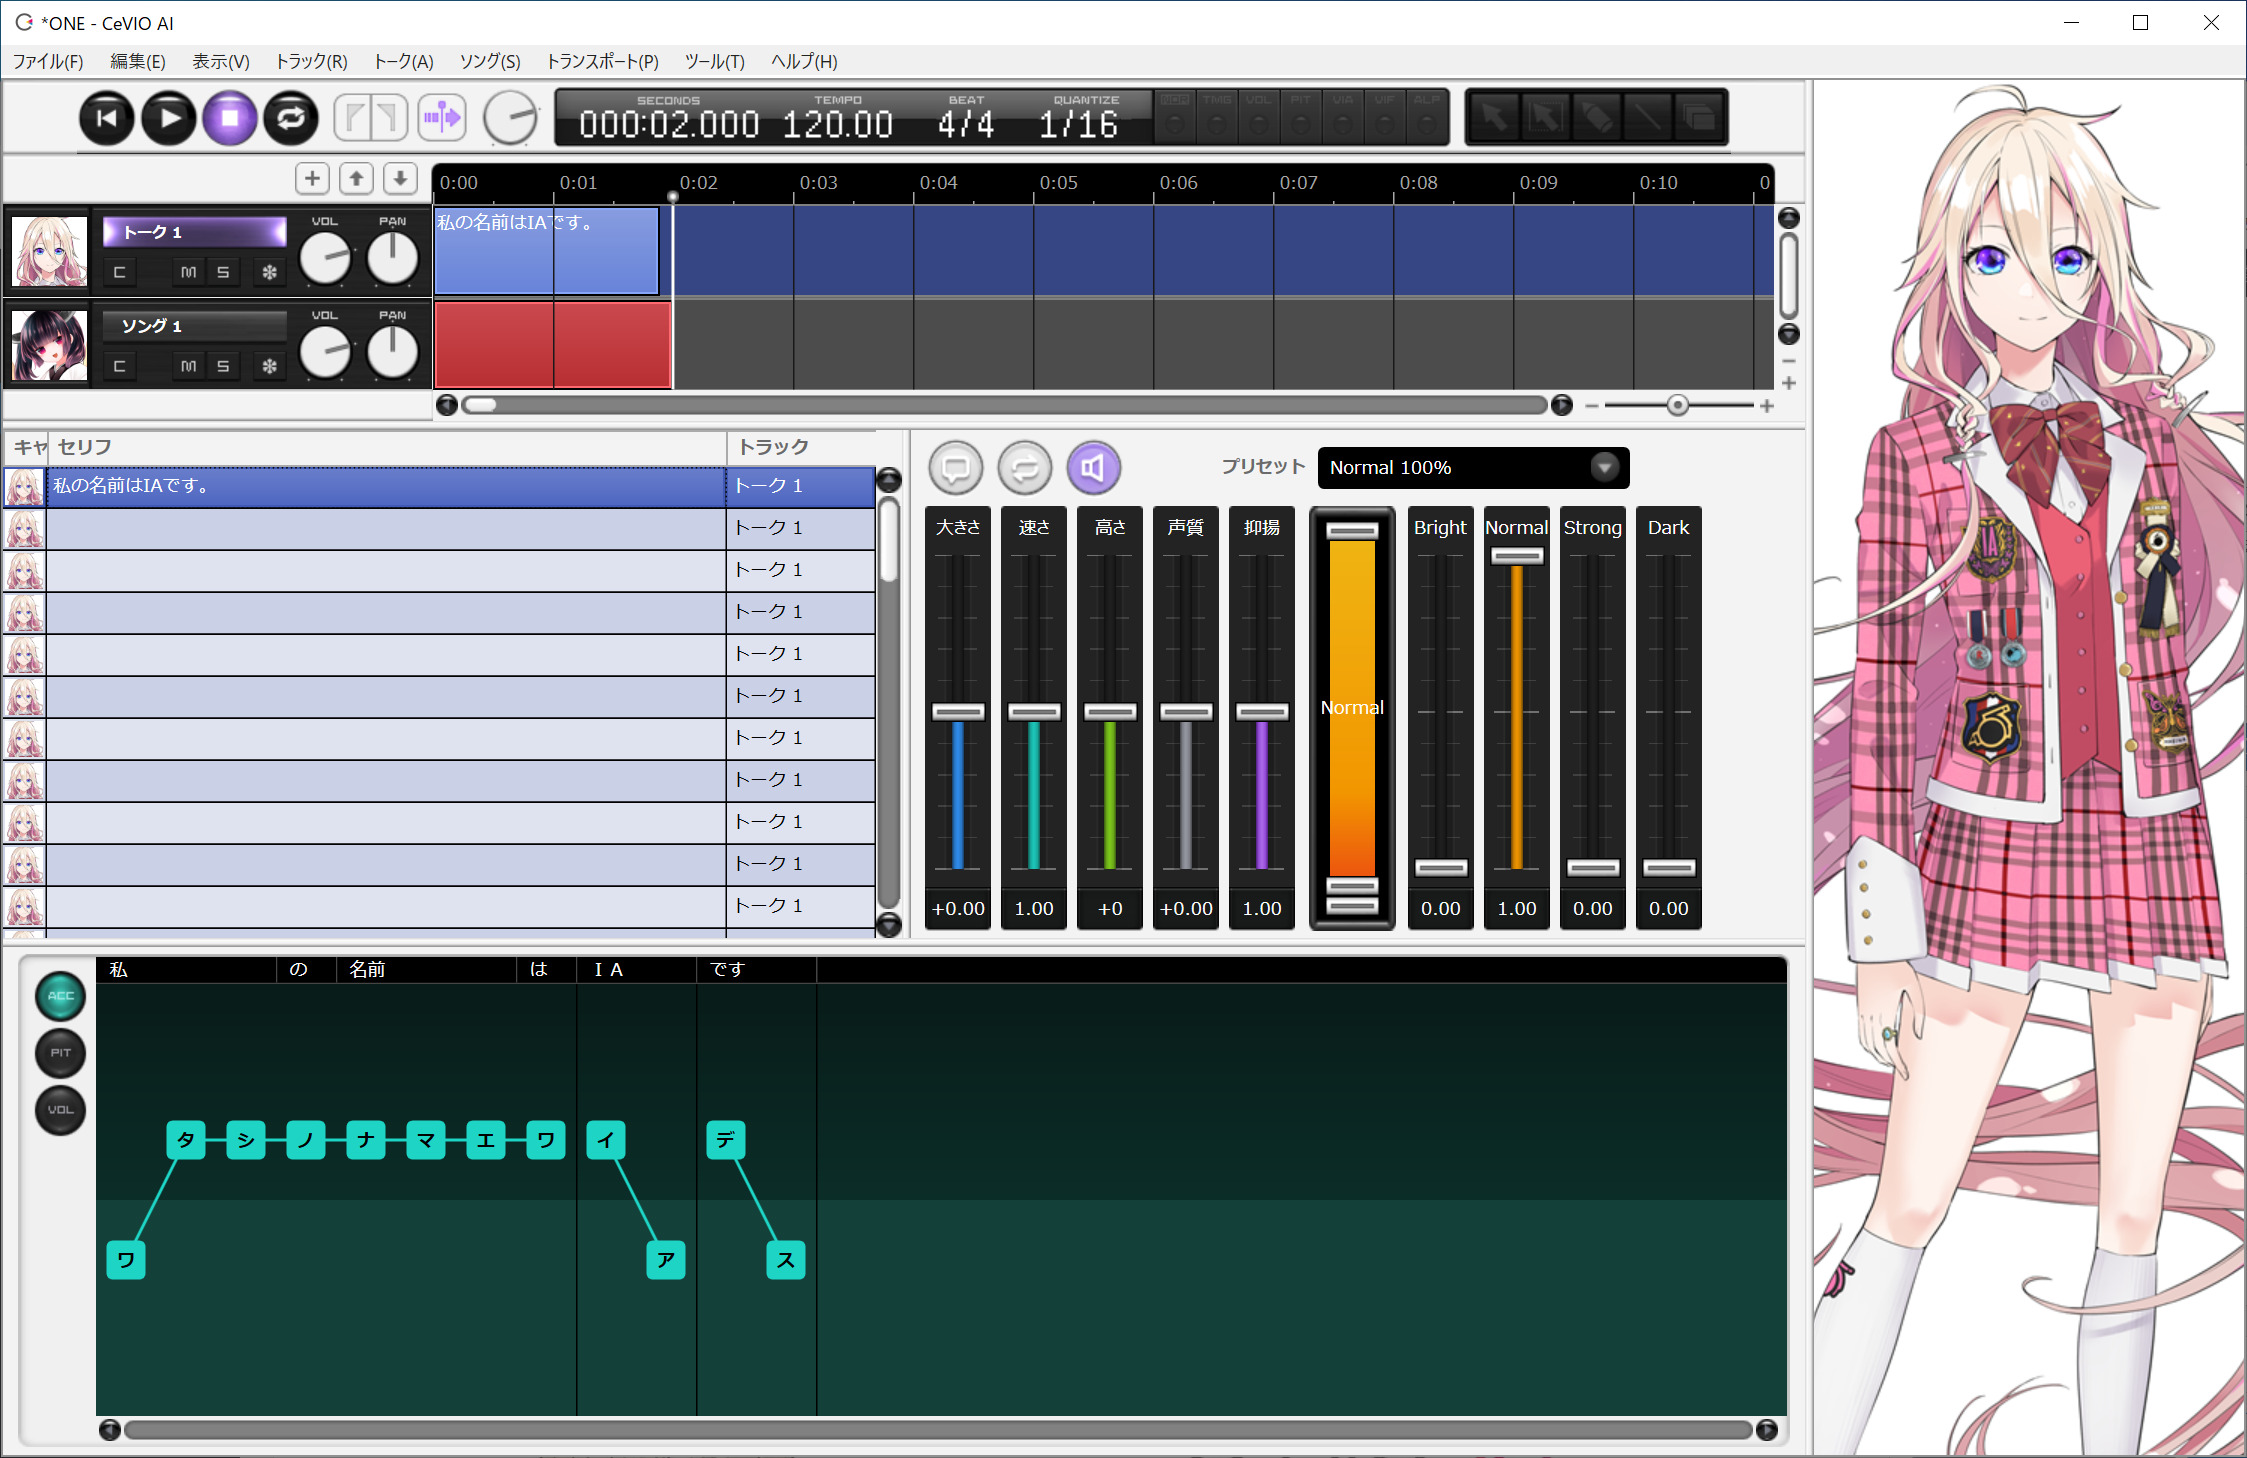Rewind to start with the skip-back button
Viewport: 2247px width, 1458px height.
[x=107, y=118]
